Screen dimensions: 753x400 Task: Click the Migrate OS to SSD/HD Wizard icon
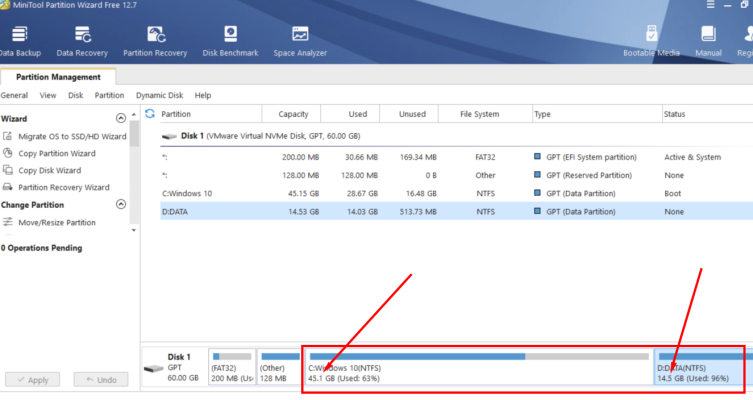click(x=8, y=136)
